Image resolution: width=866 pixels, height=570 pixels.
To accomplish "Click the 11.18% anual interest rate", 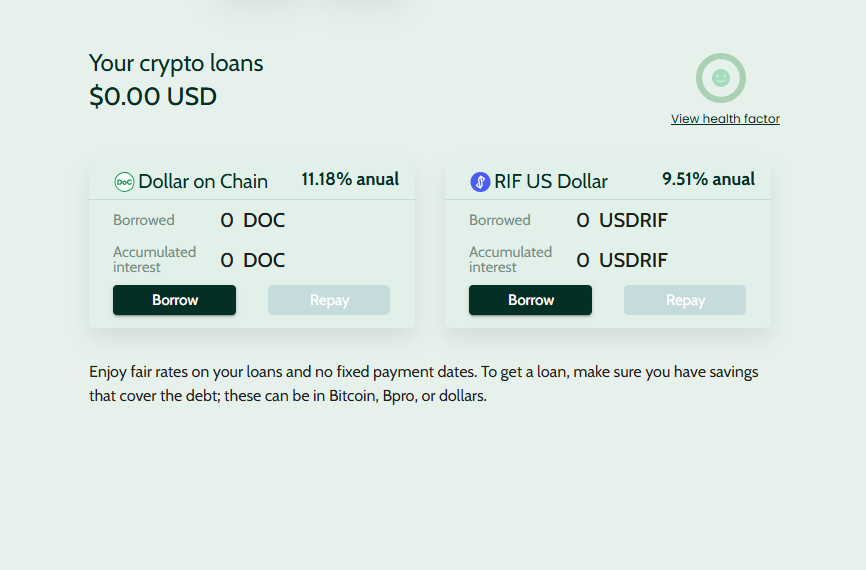I will [350, 180].
